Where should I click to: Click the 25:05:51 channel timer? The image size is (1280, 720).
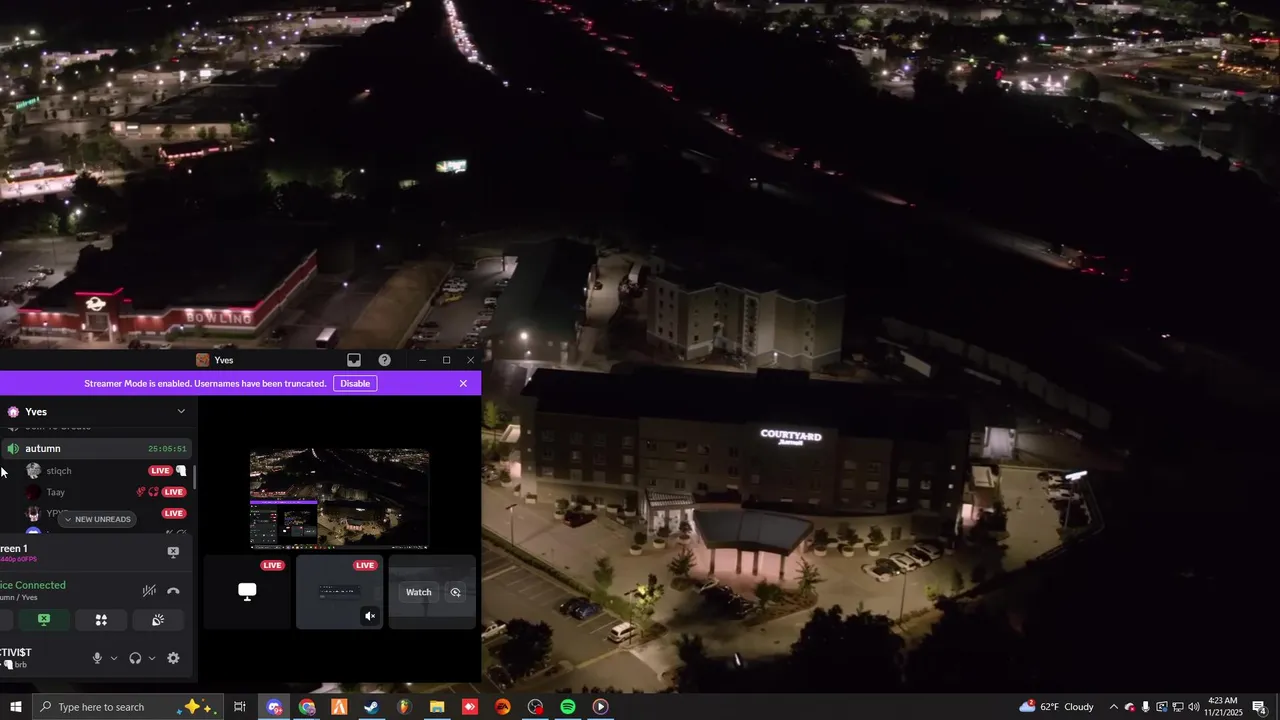tap(167, 449)
